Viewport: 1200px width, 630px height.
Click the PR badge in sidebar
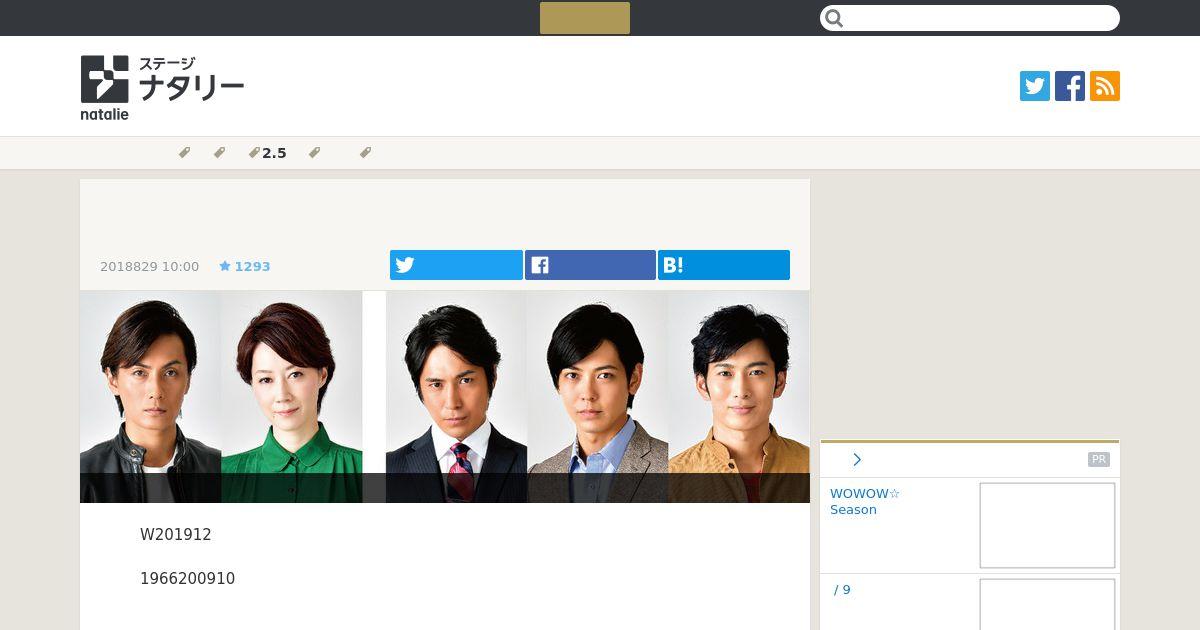coord(1099,460)
